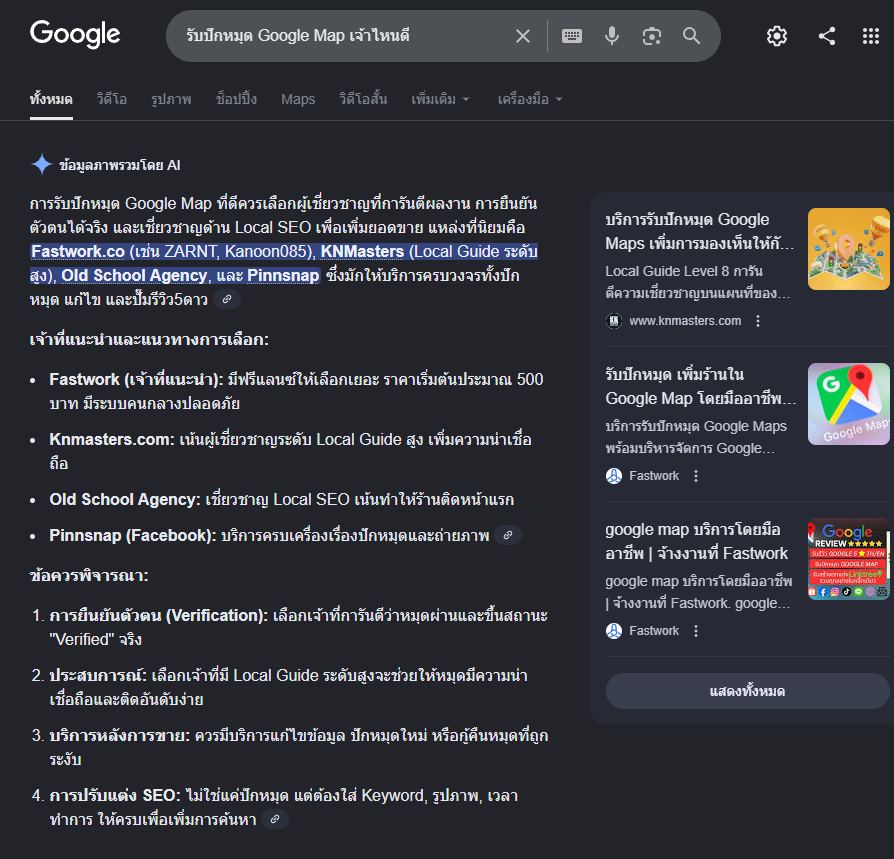Clear the search box text
This screenshot has height=859, width=894.
pos(523,36)
